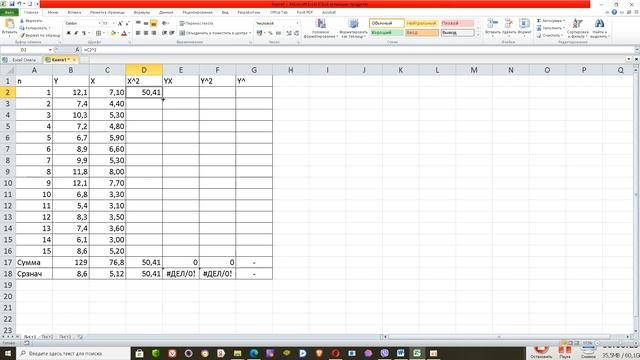Switch to the Formulas (Формулы) tab
The image size is (640, 360).
[142, 12]
